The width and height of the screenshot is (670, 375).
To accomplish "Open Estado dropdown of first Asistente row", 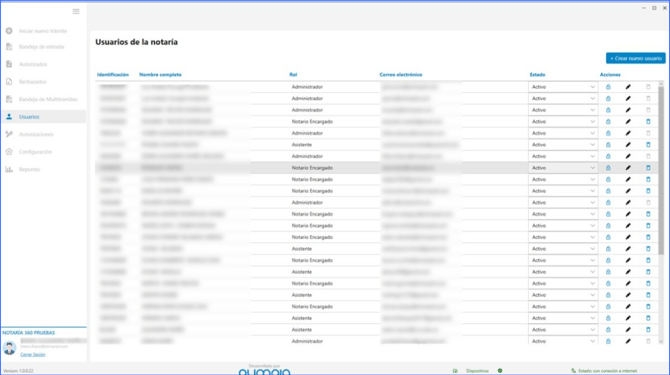I will 563,145.
